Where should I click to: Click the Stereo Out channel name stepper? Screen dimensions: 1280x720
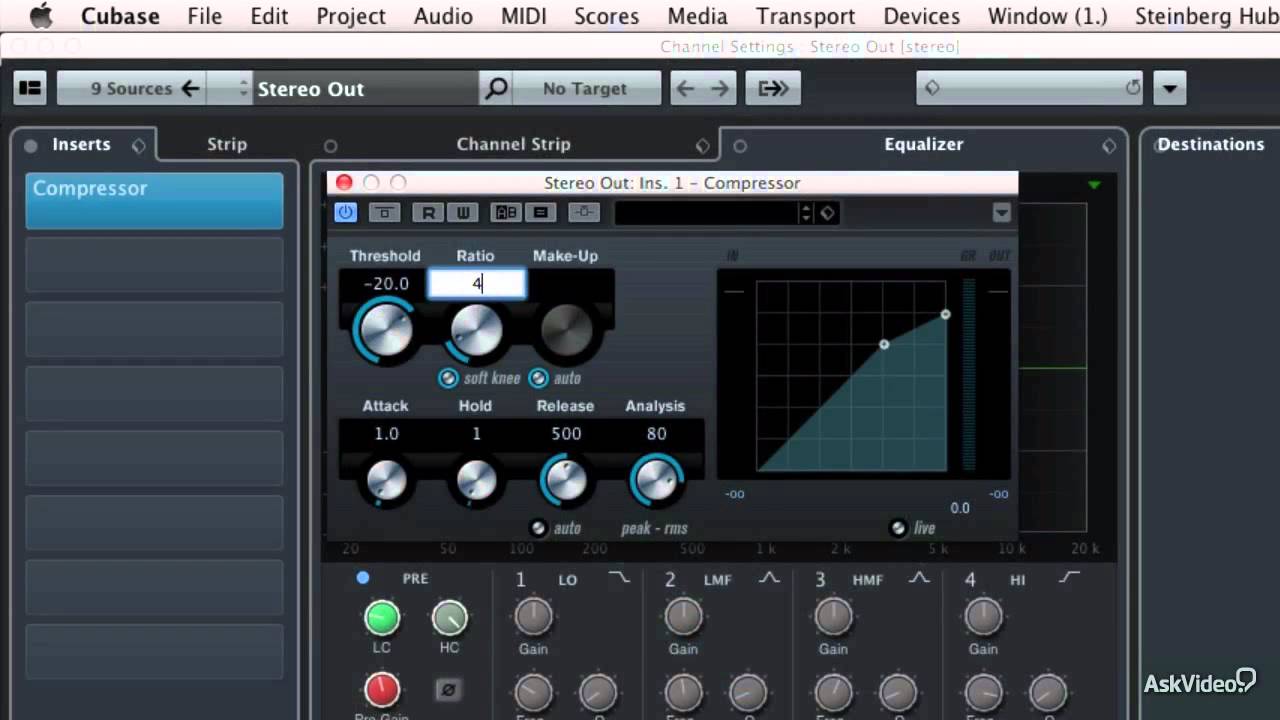point(242,88)
